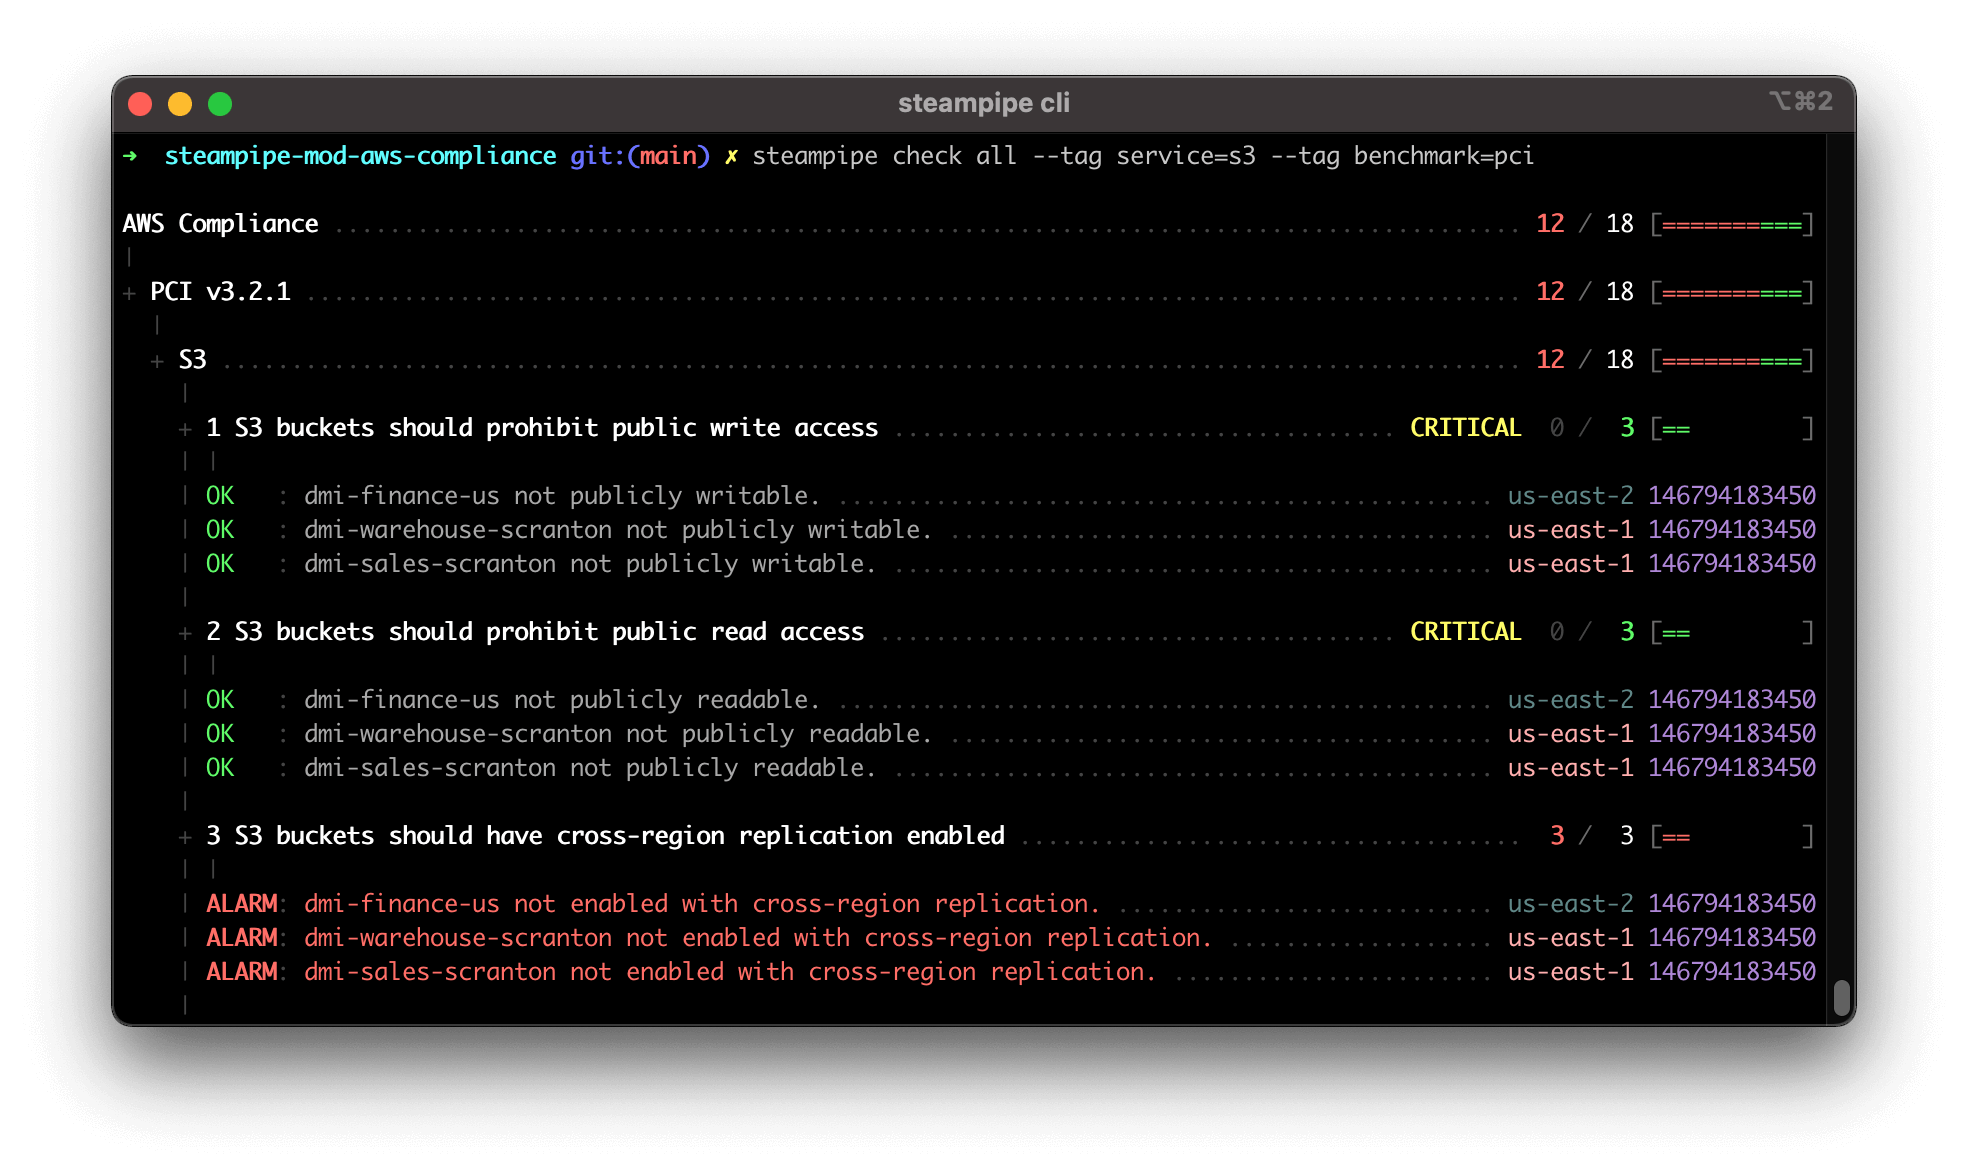This screenshot has width=1968, height=1174.
Task: Click the plus marker next to PCI v3.2.1
Action: pos(129,293)
